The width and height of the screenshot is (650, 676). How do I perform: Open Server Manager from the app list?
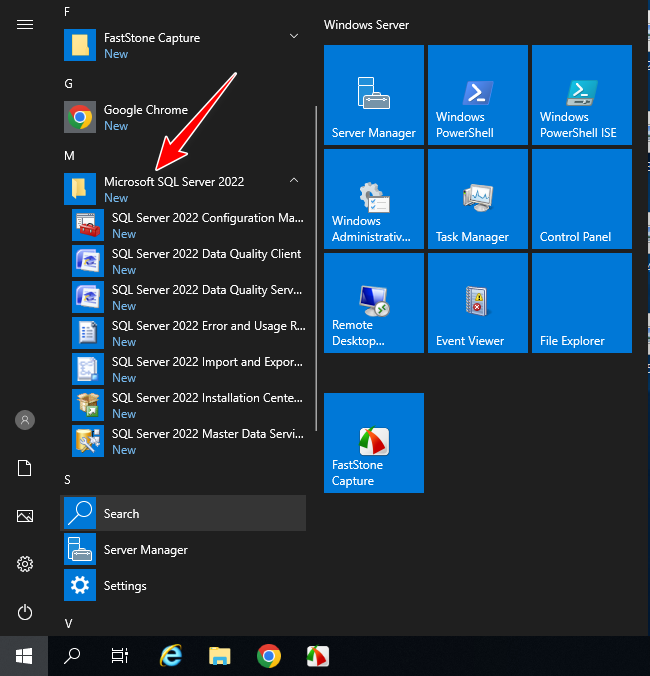click(x=185, y=549)
